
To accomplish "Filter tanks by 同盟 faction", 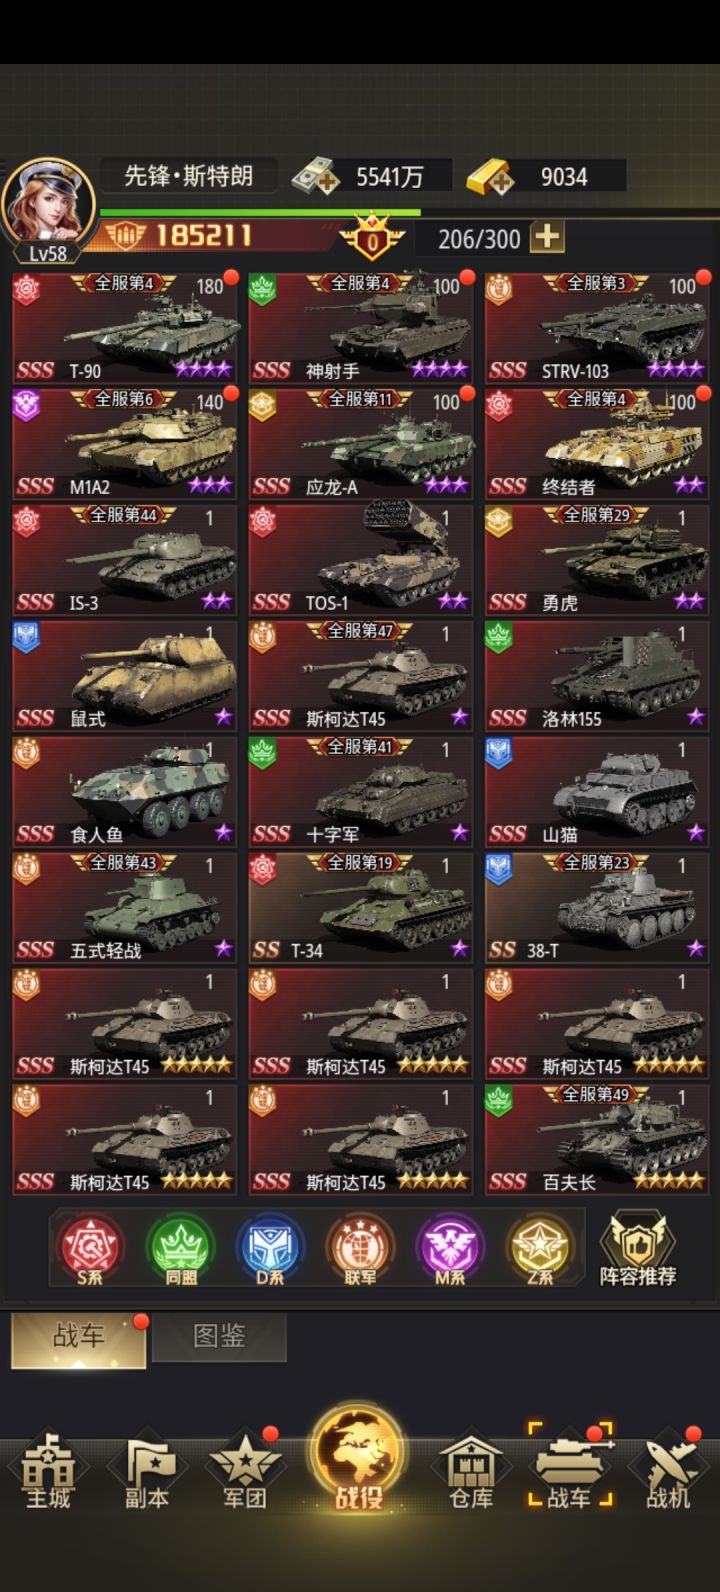I will tap(180, 1249).
